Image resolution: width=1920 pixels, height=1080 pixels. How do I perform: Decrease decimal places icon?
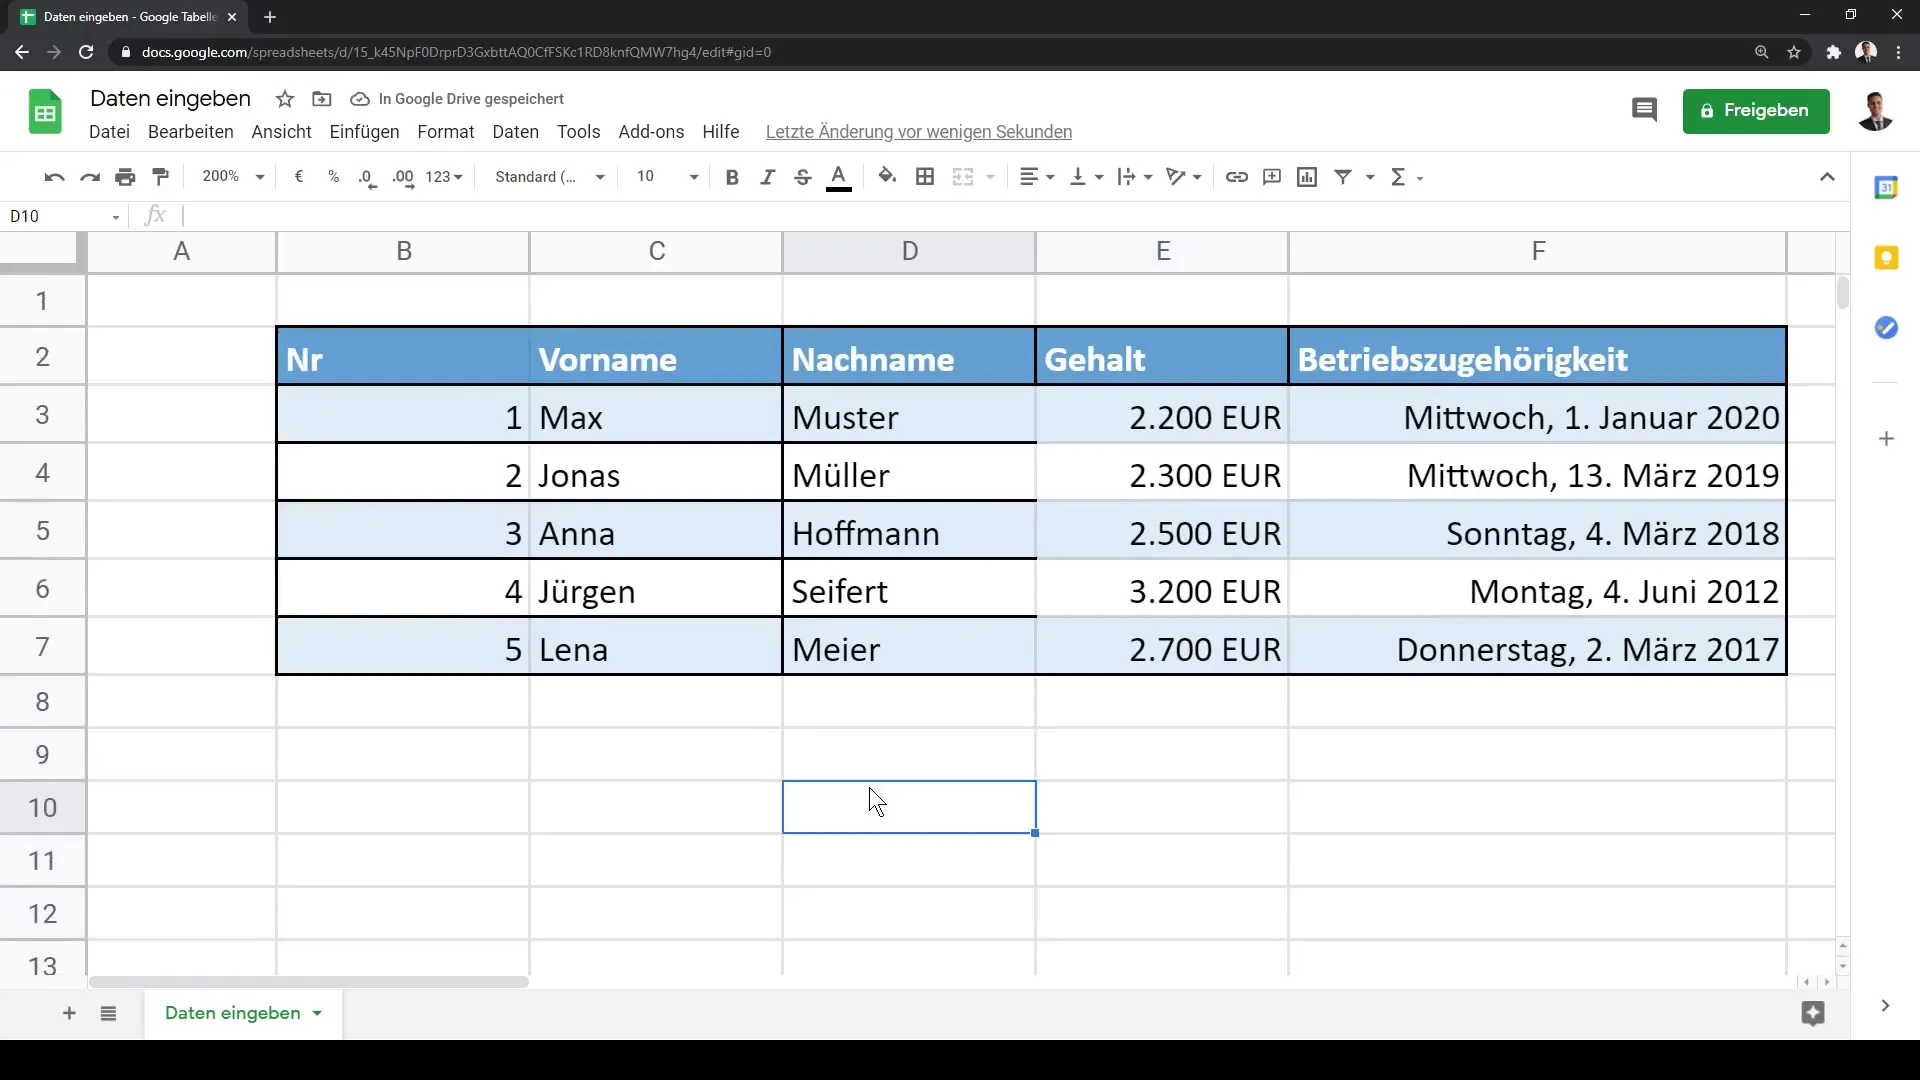pos(367,177)
